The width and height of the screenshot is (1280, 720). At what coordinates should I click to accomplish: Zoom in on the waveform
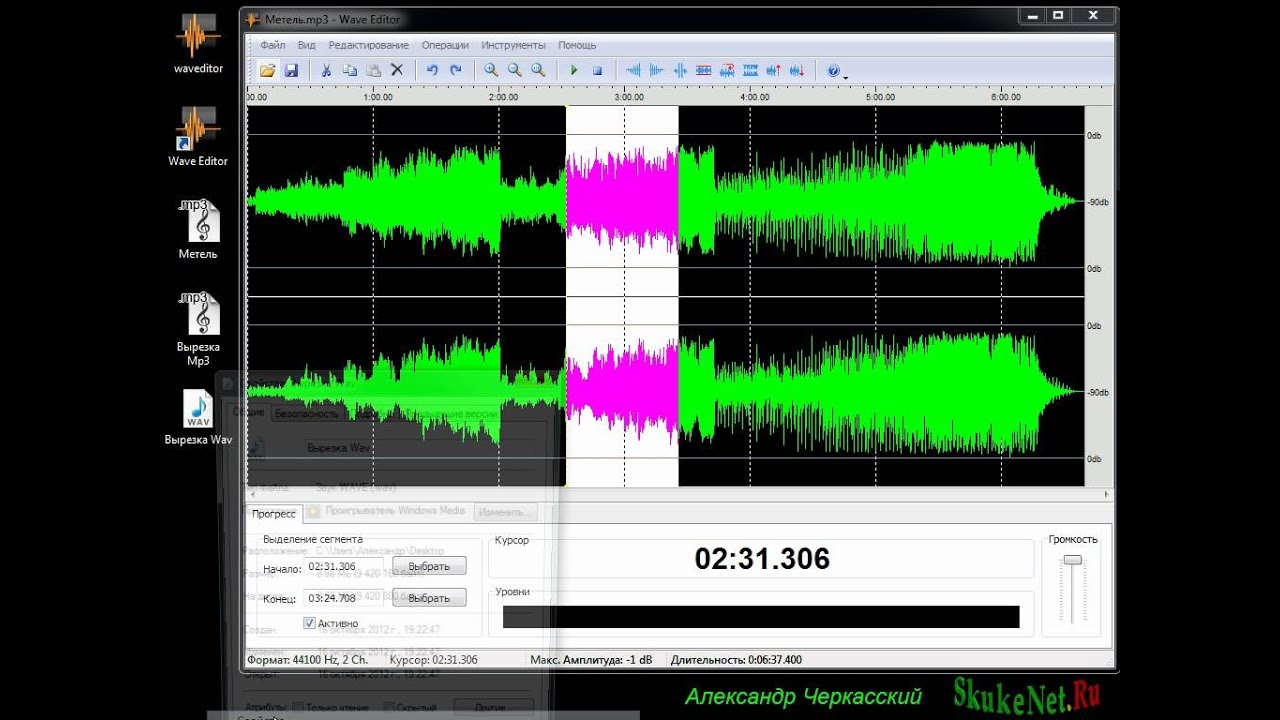click(x=491, y=70)
